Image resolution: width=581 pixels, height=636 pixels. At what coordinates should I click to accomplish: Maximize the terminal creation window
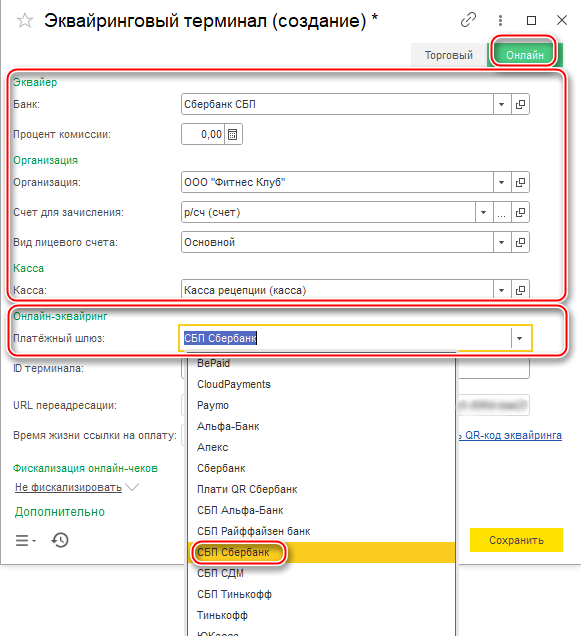tap(532, 20)
